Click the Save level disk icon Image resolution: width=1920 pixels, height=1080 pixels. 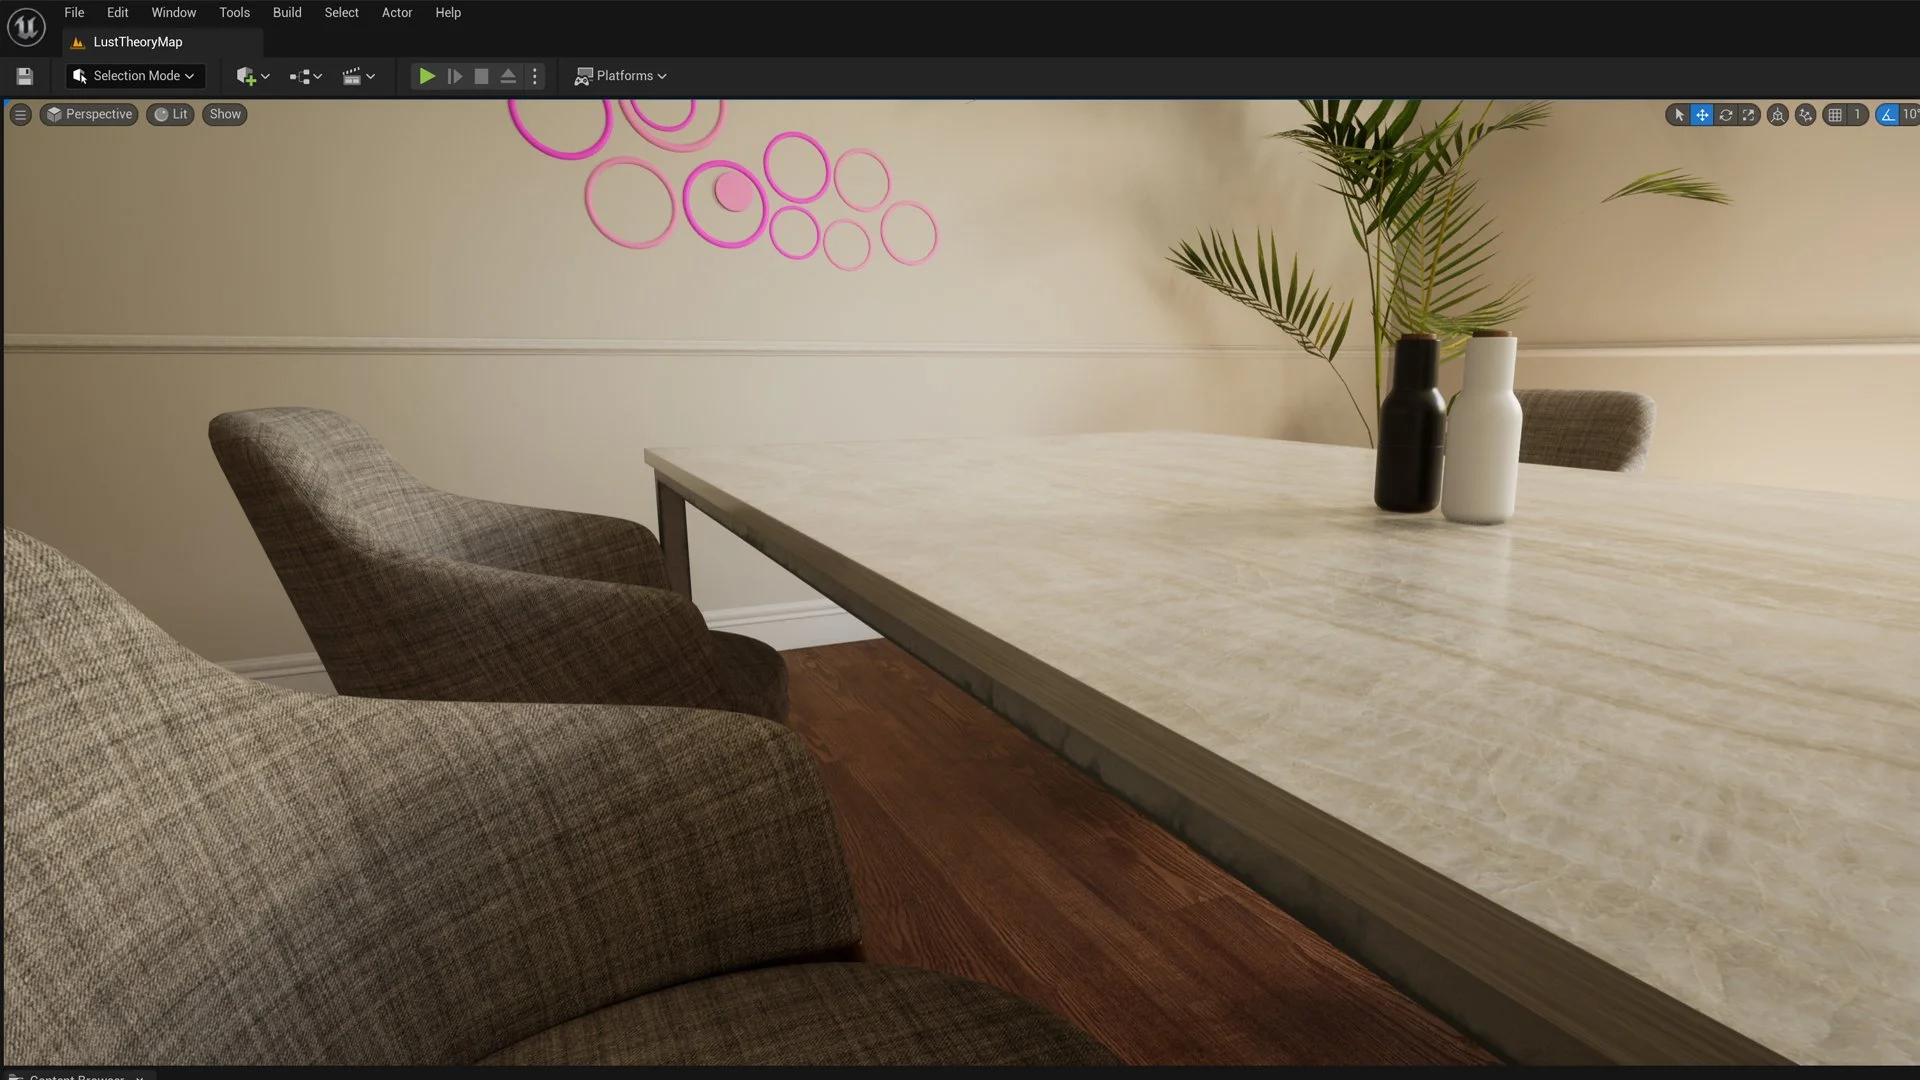pos(25,76)
